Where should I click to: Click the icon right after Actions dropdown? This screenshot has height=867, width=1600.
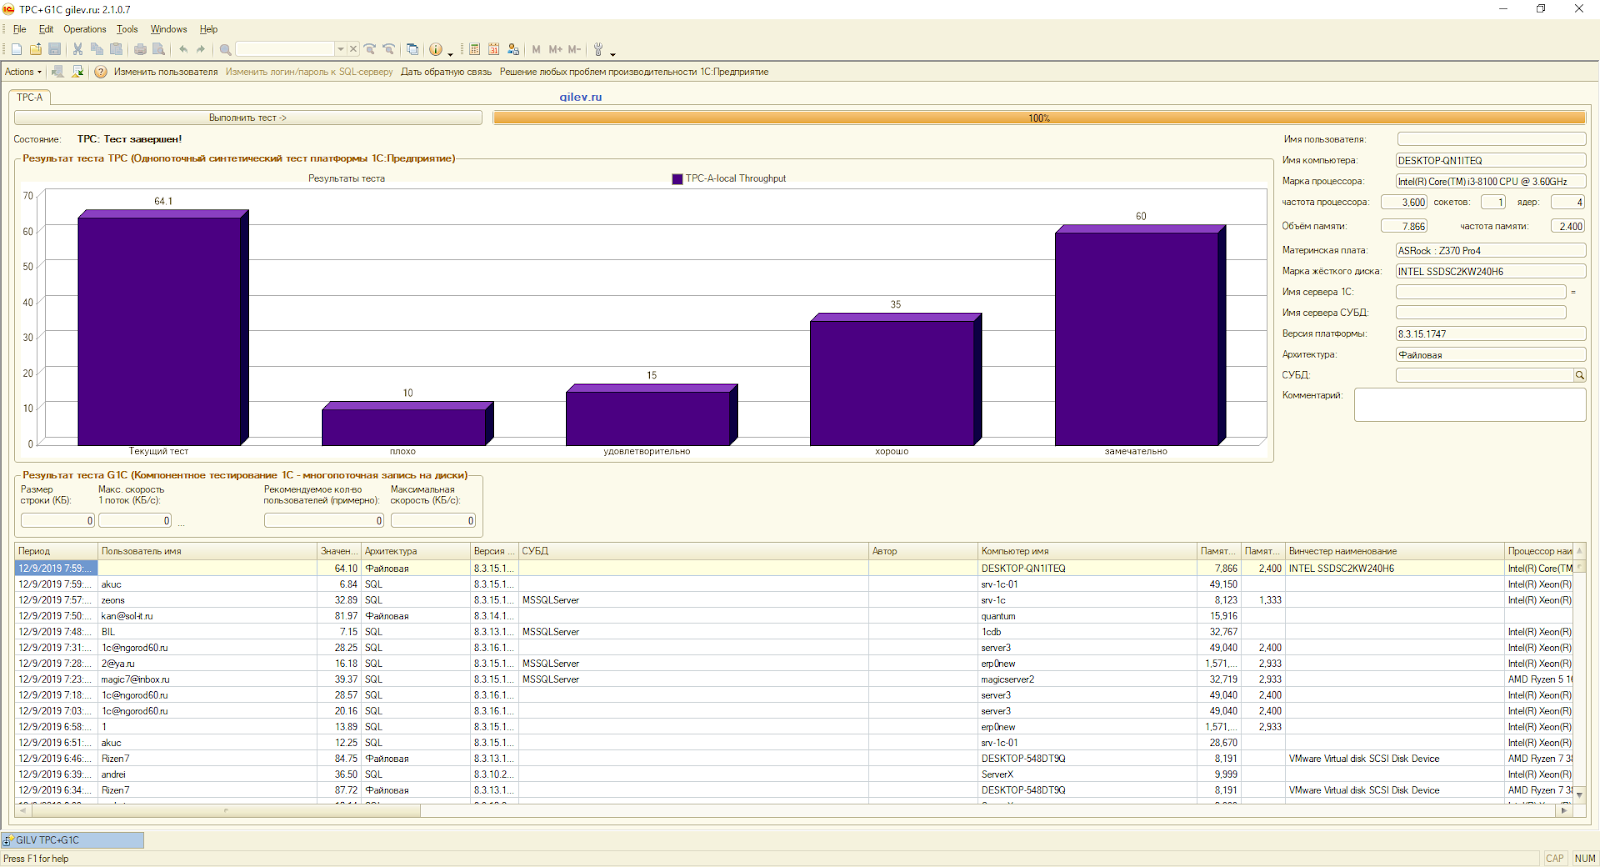[58, 72]
